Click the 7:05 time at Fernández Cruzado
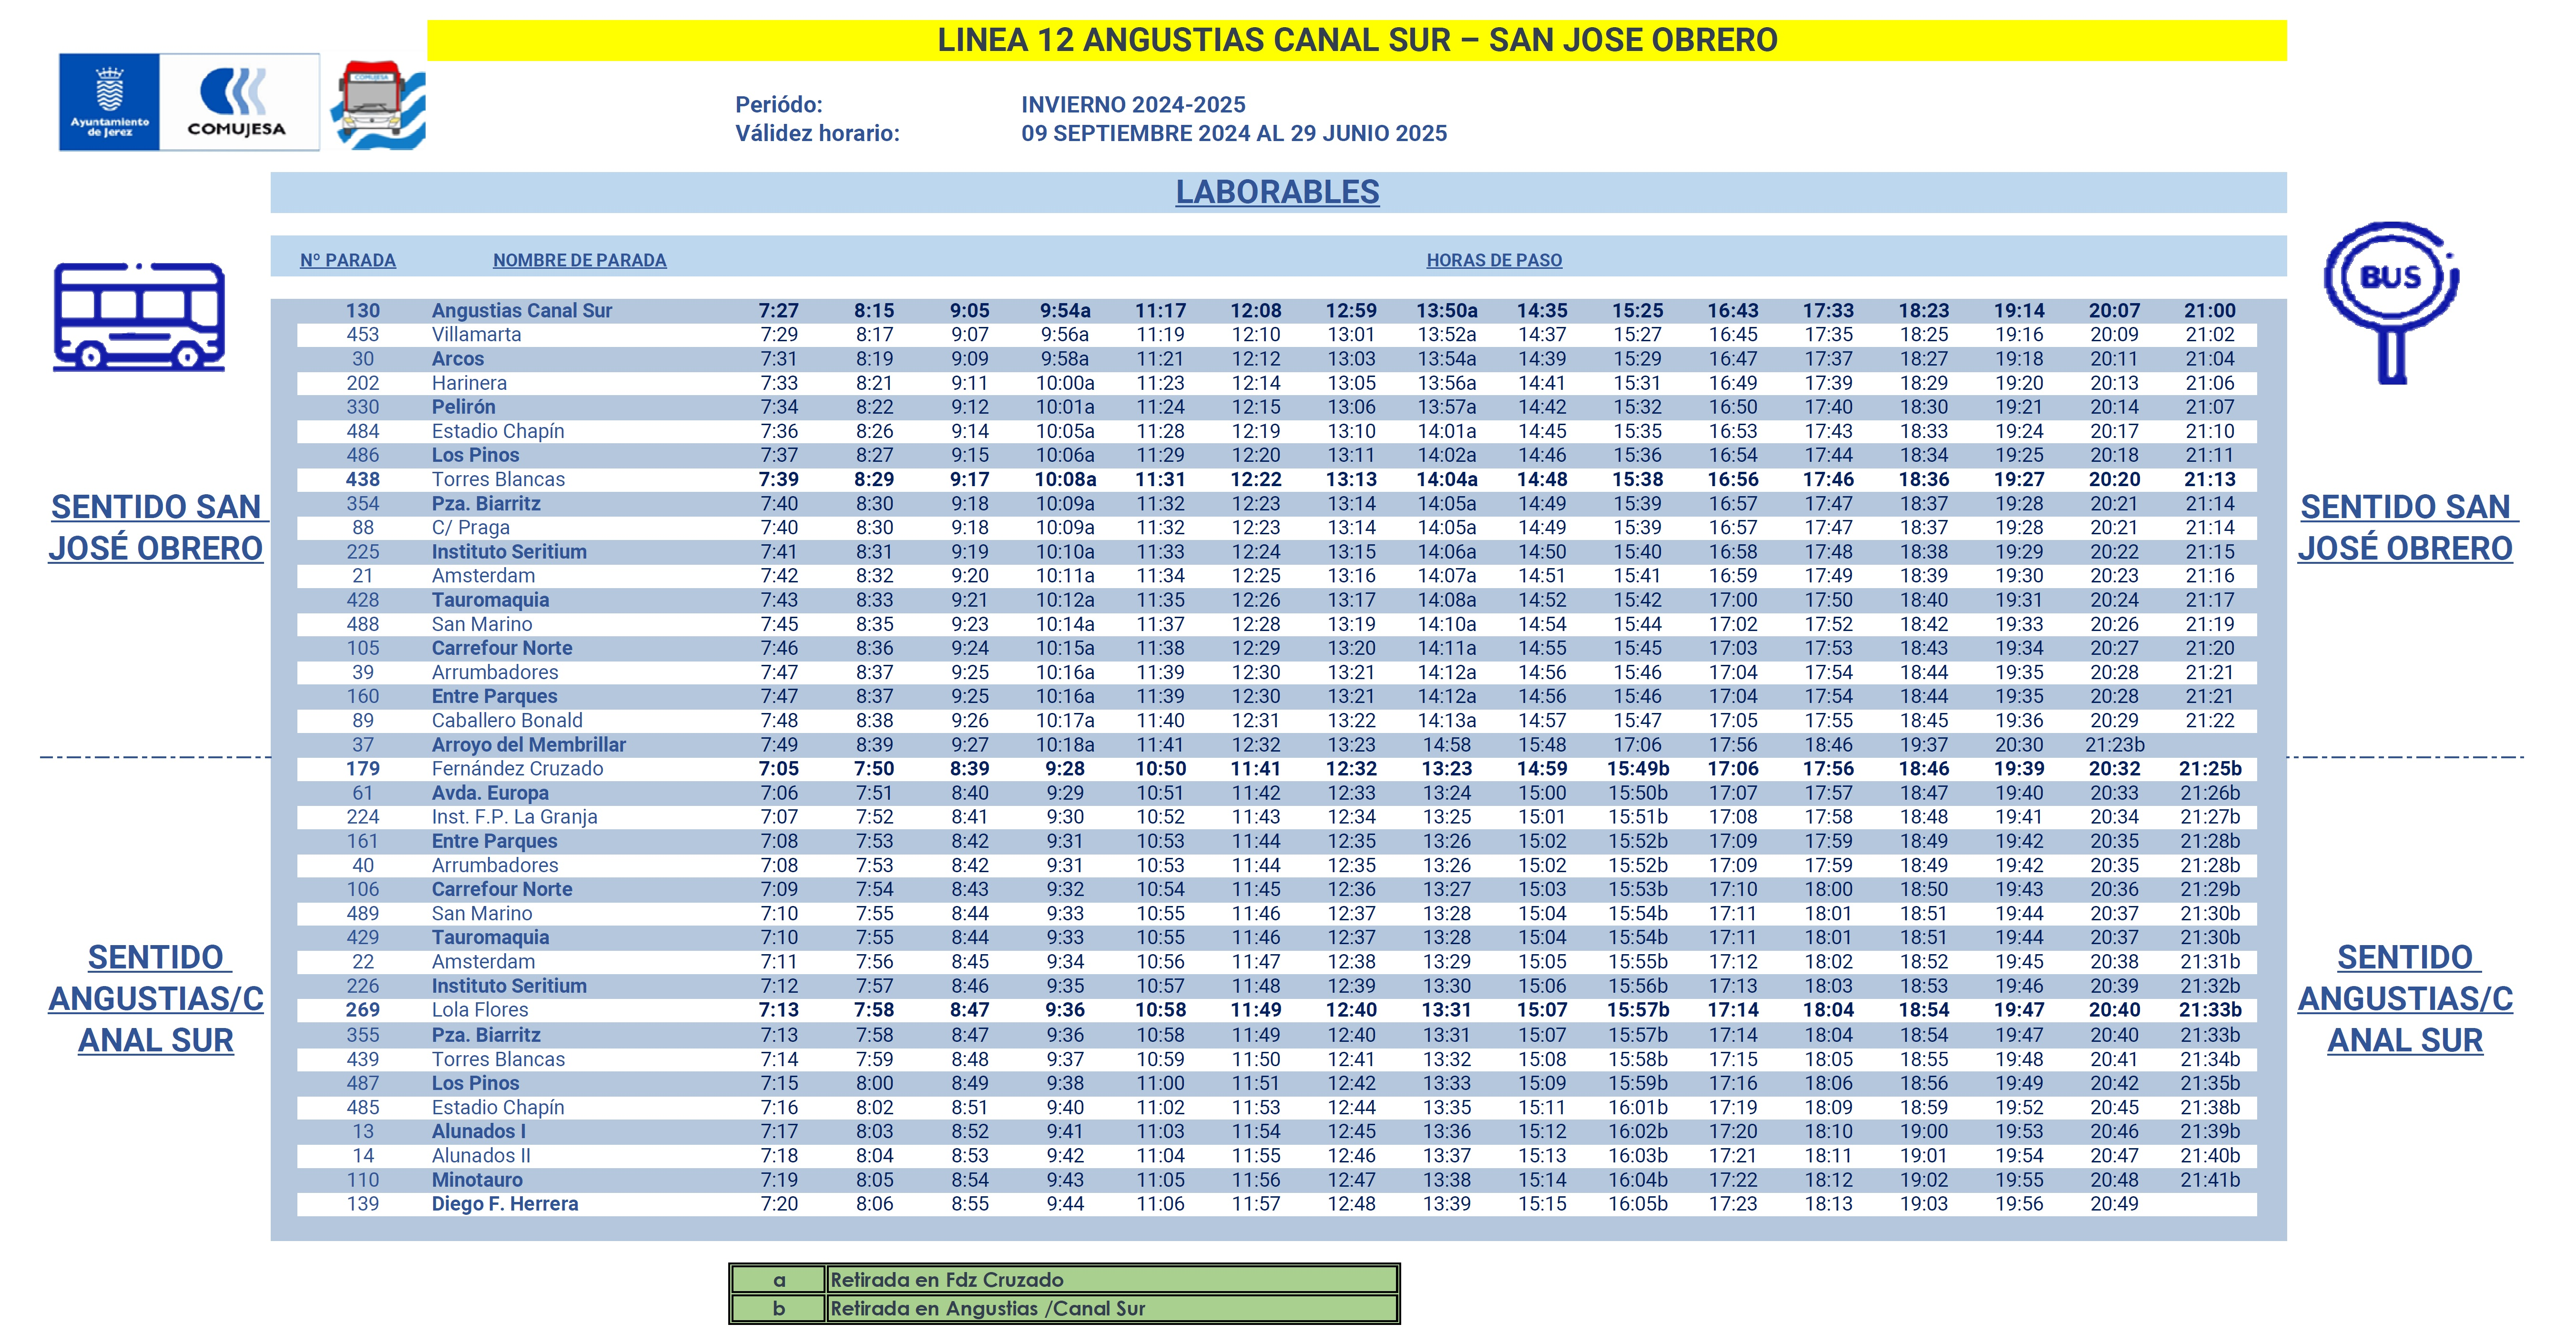The height and width of the screenshot is (1344, 2576). pos(779,769)
